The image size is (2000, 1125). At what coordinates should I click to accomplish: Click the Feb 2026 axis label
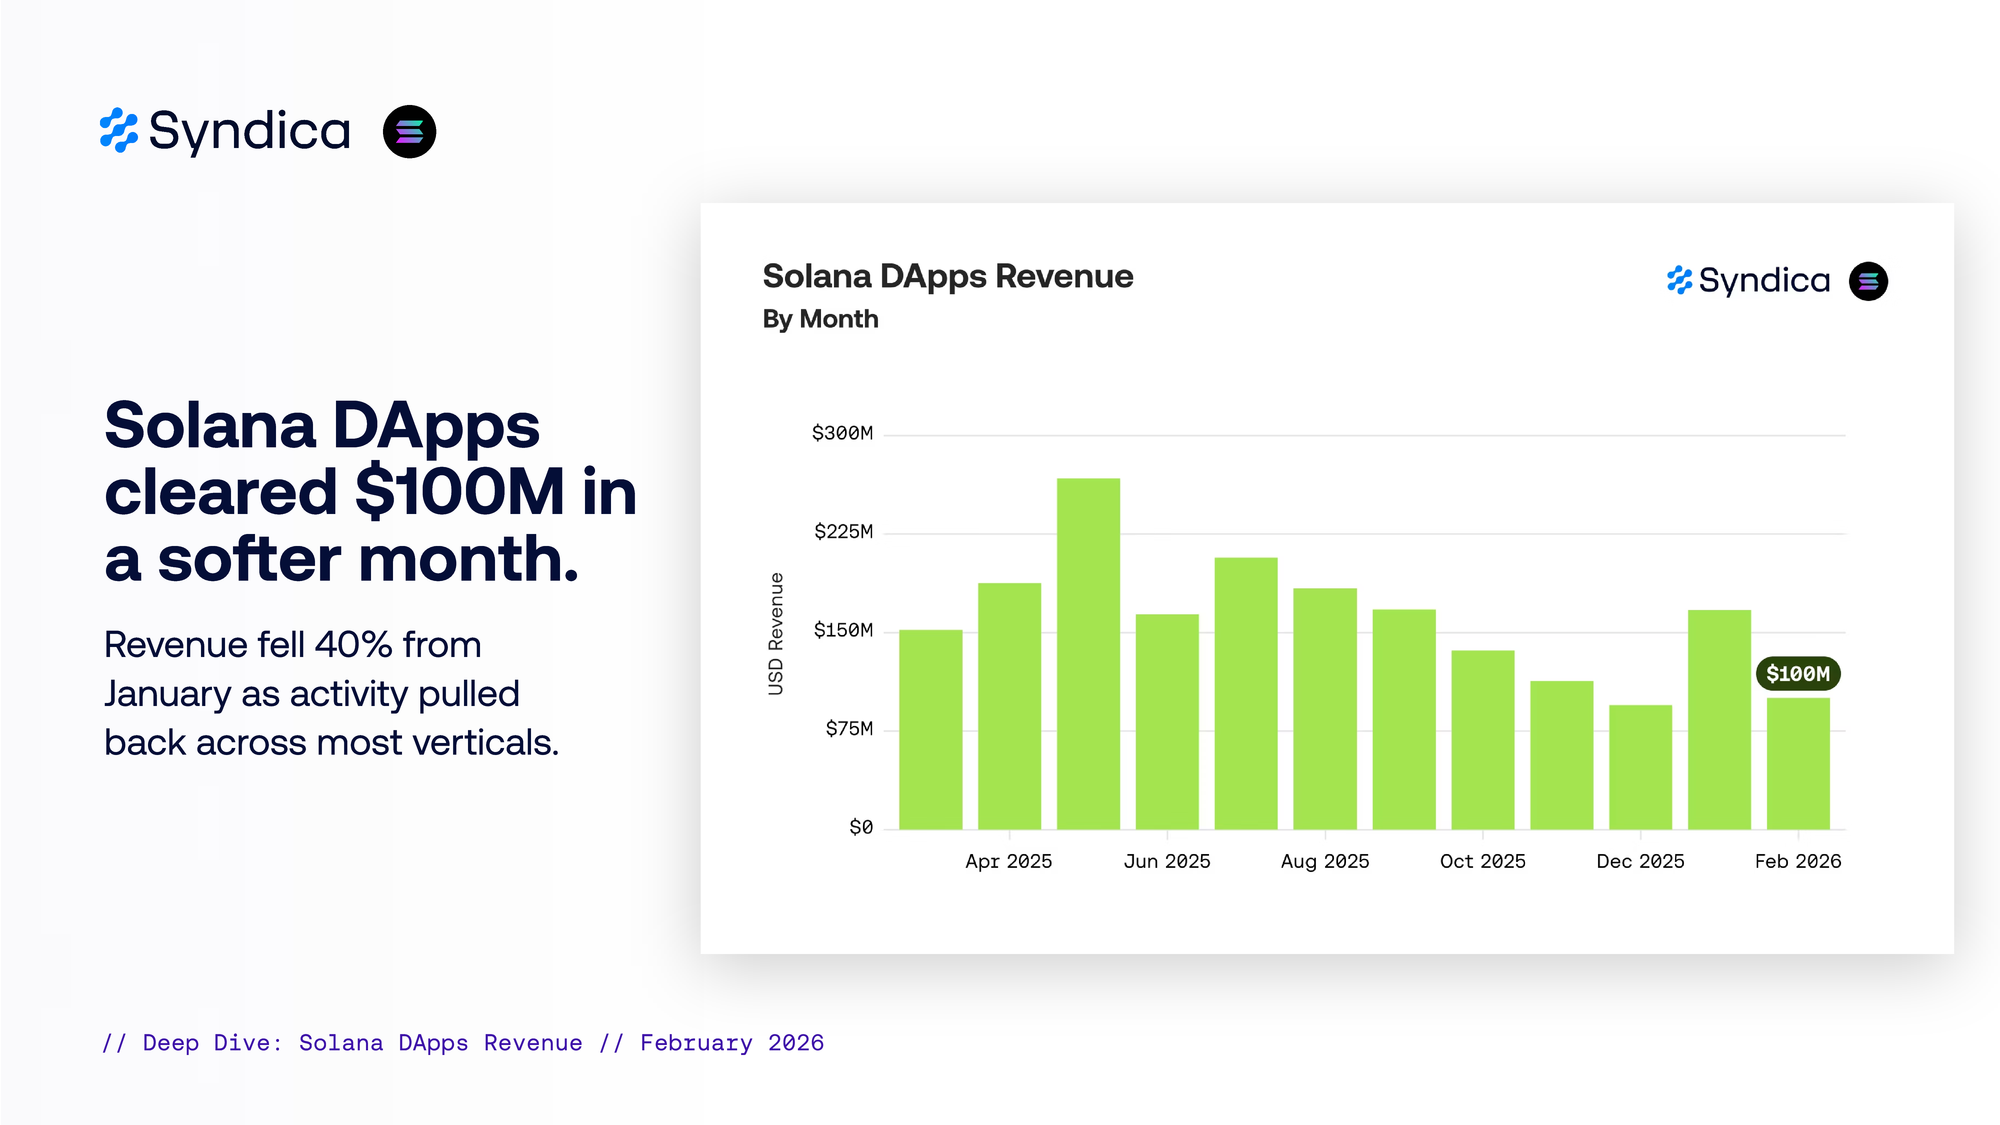pos(1797,861)
